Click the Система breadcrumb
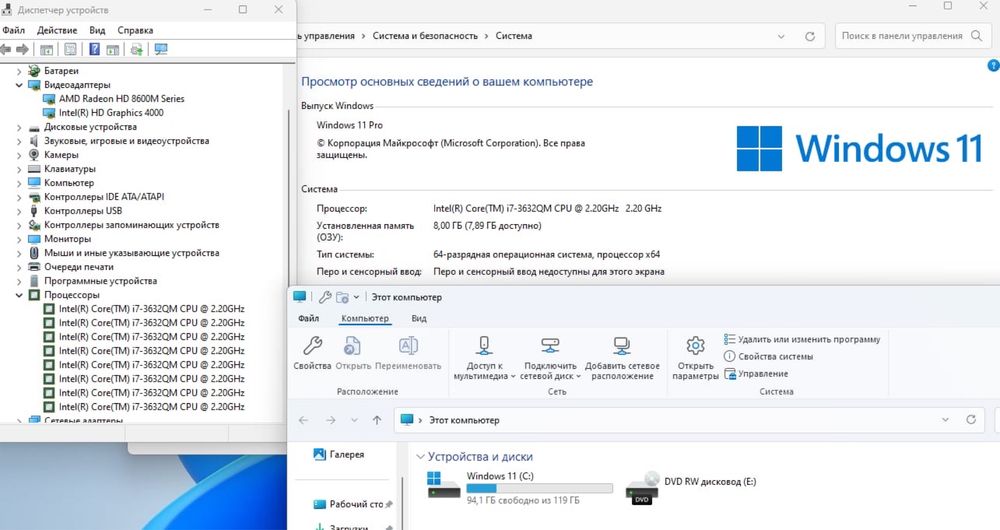This screenshot has width=1000, height=530. [x=513, y=36]
